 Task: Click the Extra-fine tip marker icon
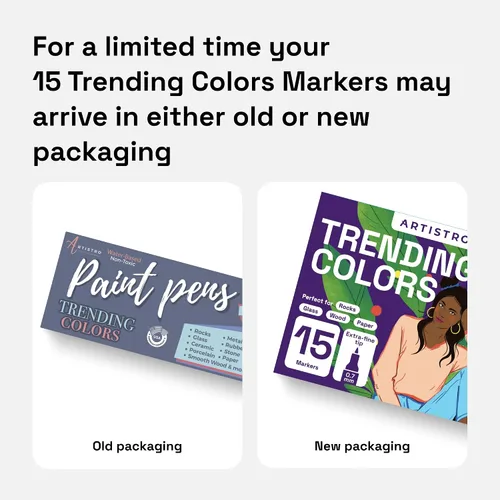coord(356,357)
